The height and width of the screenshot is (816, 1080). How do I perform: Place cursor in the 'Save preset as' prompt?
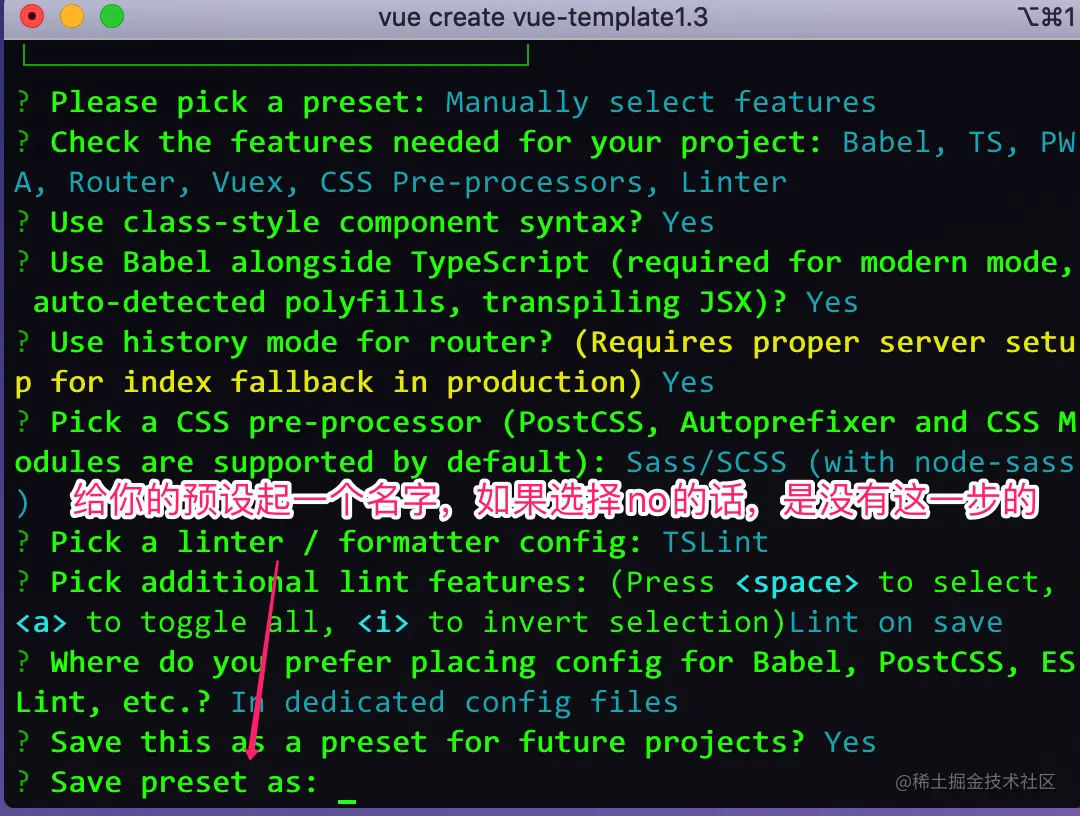coord(347,783)
